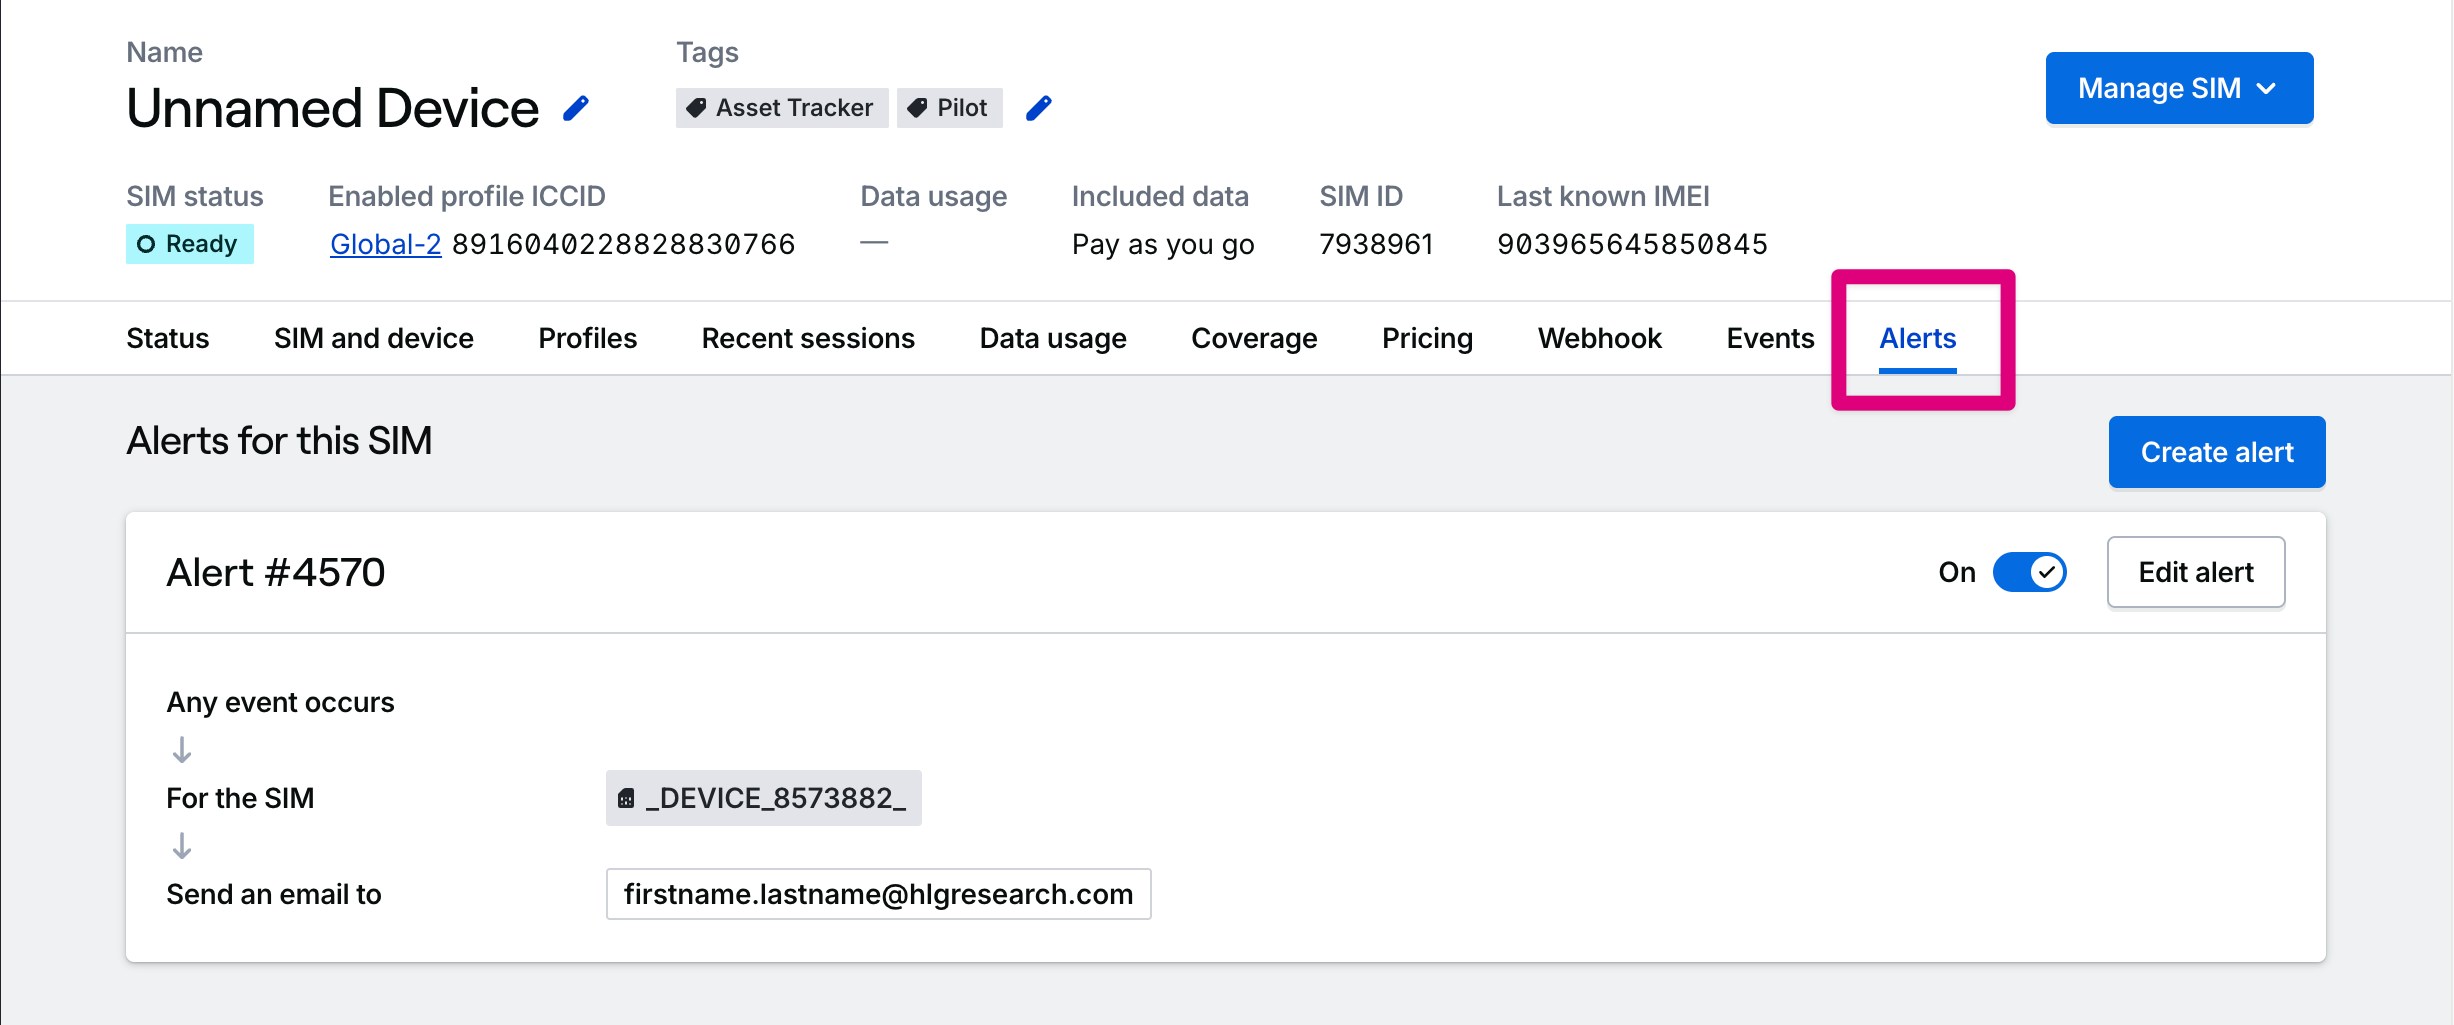Image resolution: width=2454 pixels, height=1025 pixels.
Task: Toggle Alert #4570 on/off switch
Action: (x=2029, y=572)
